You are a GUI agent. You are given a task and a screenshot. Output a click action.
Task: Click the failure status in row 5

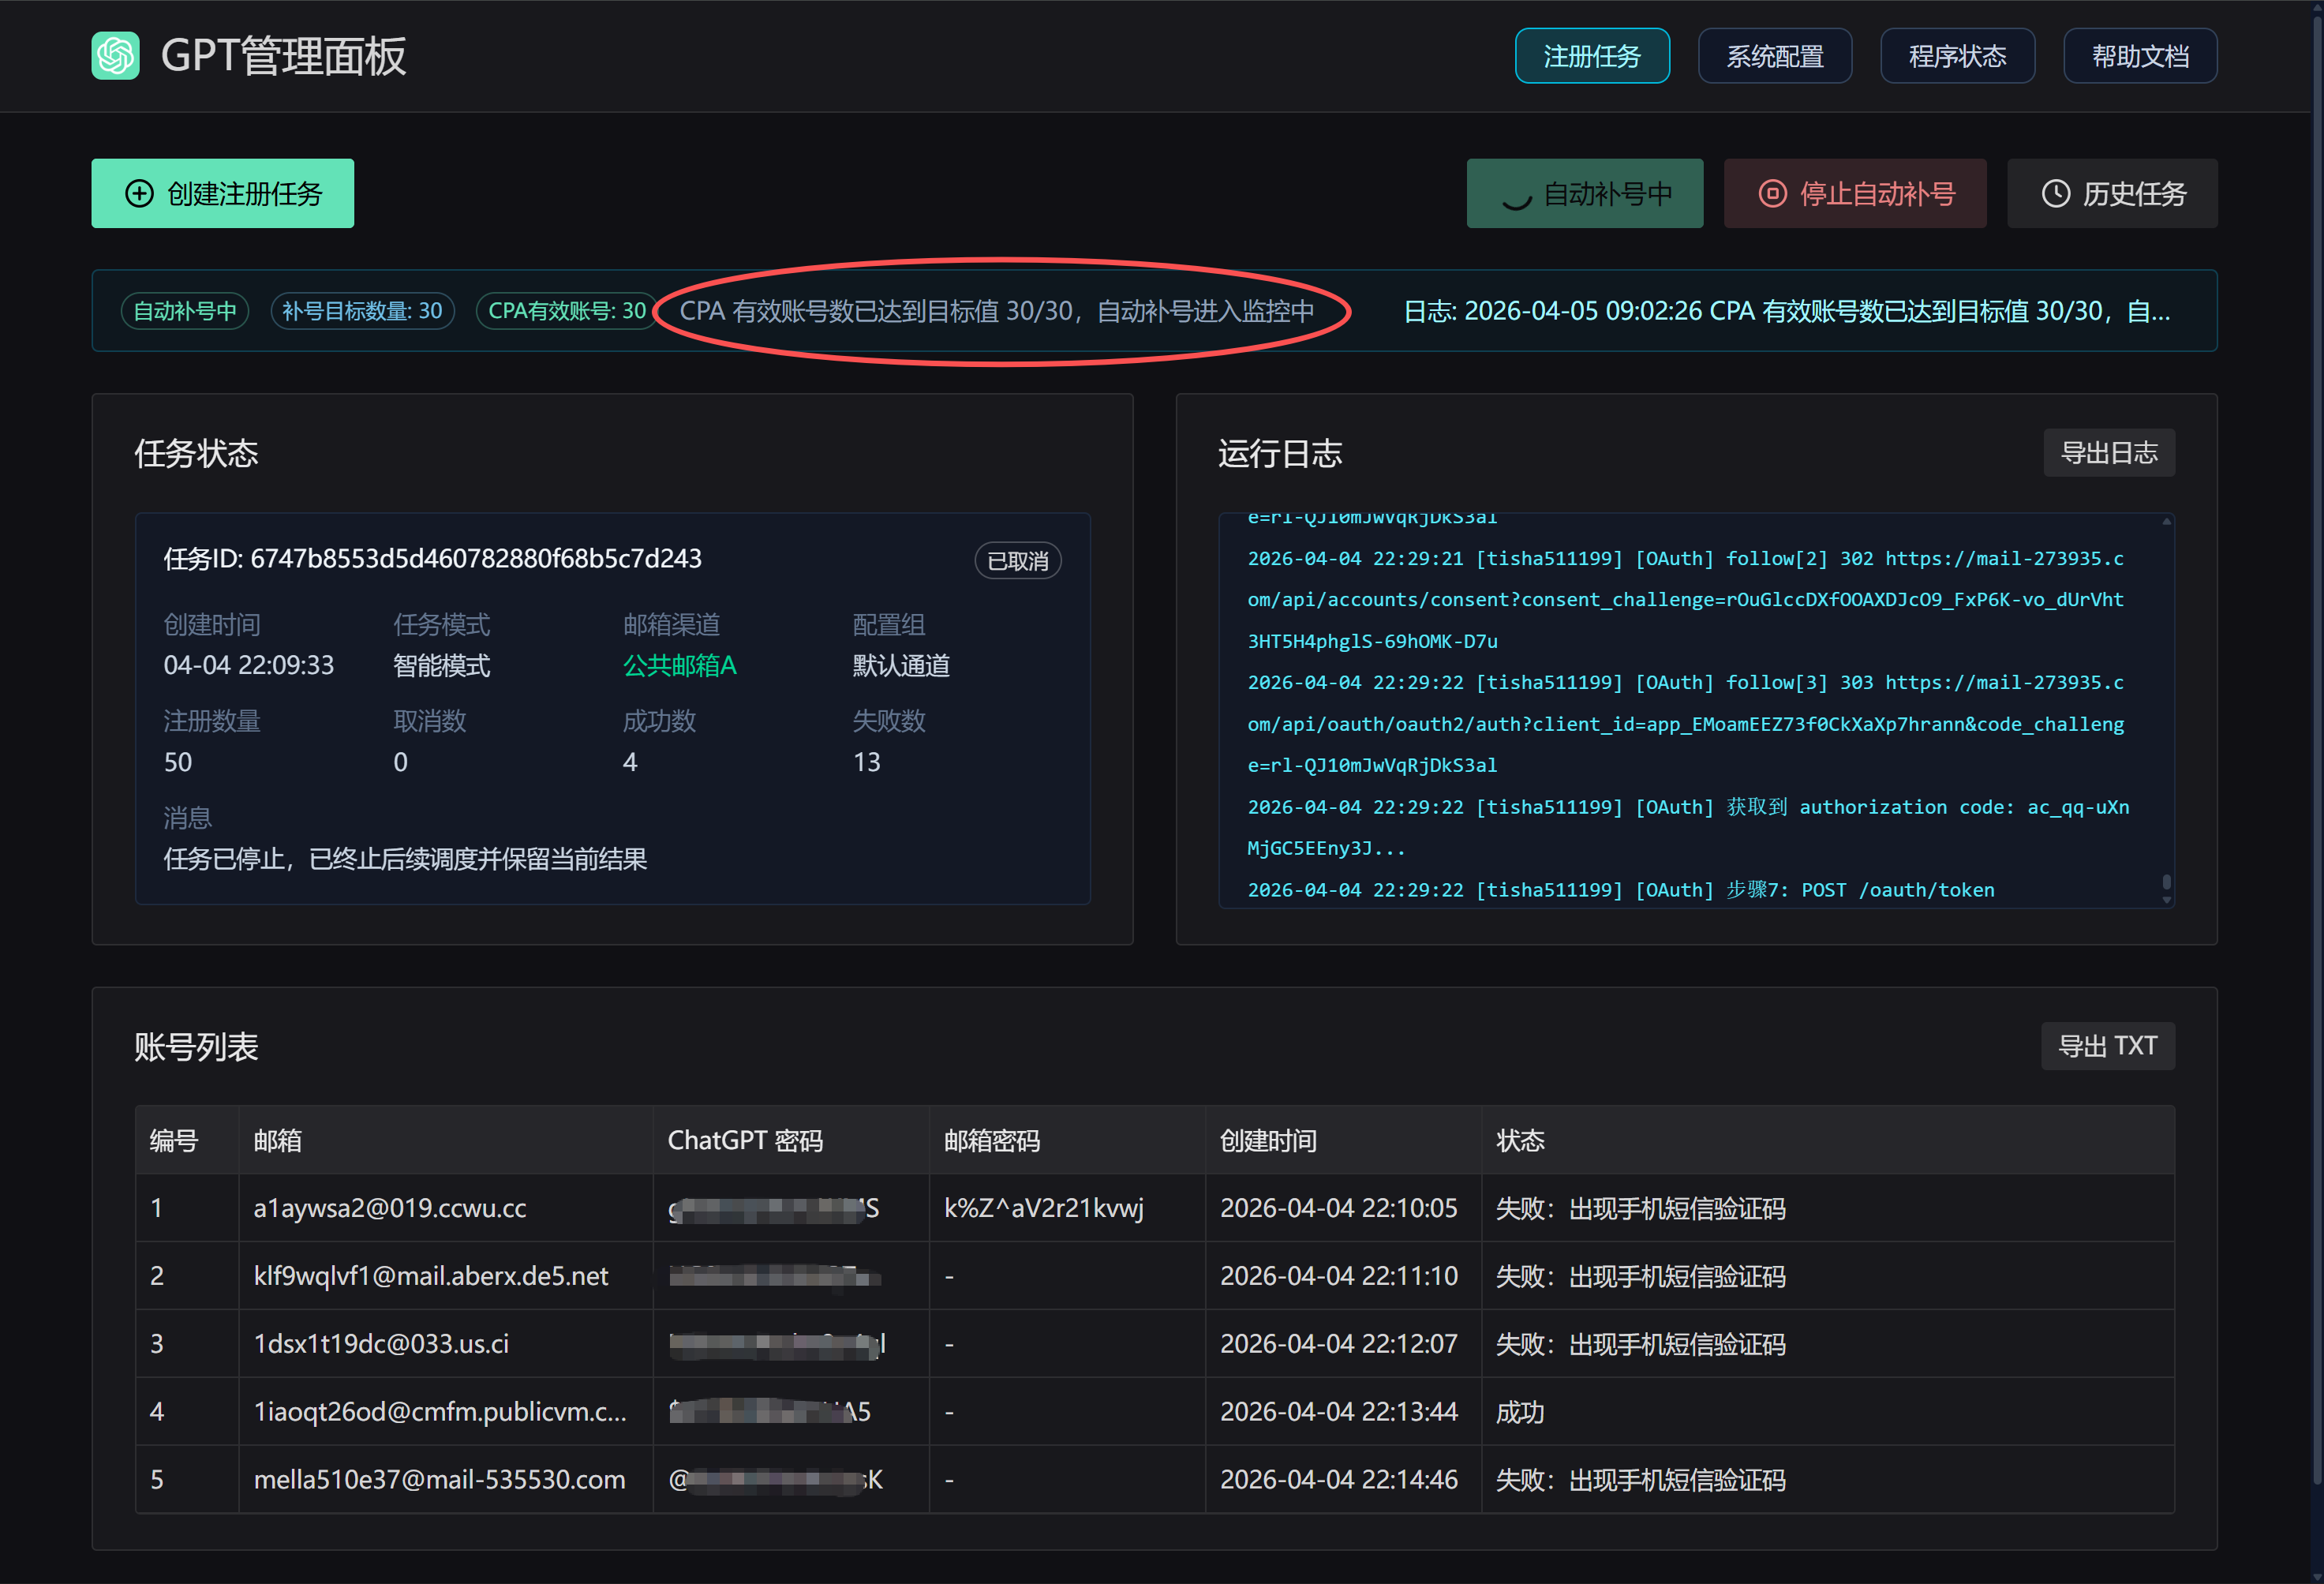coord(1640,1480)
